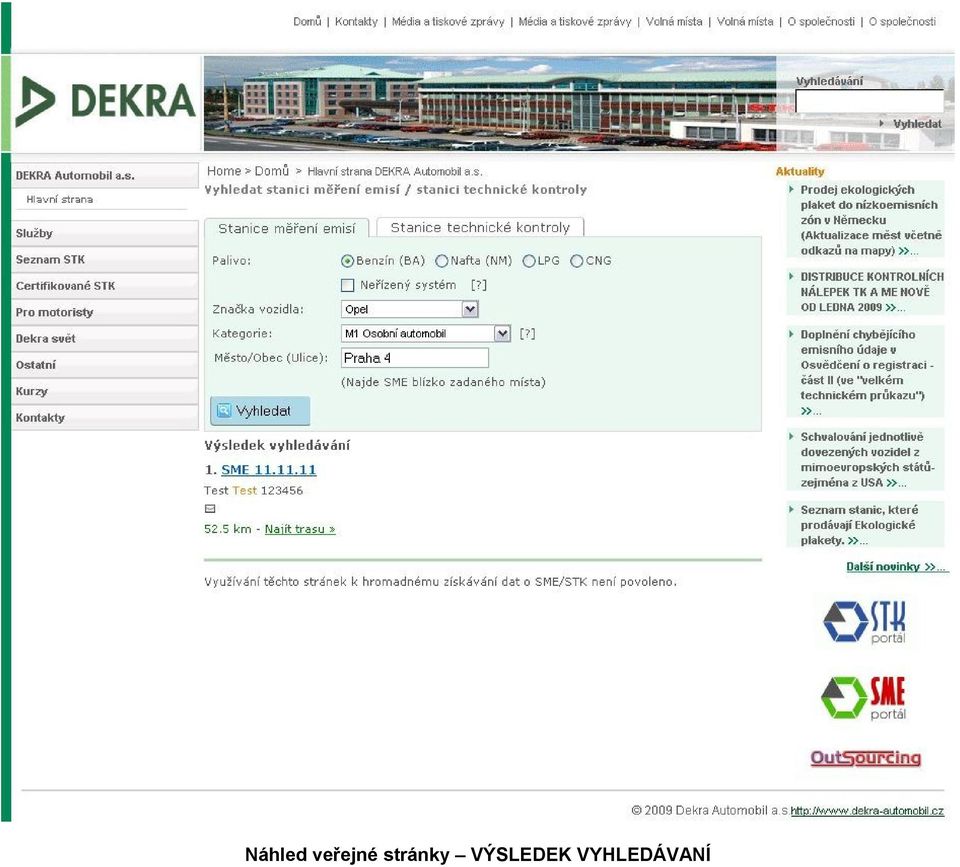This screenshot has width=960, height=867.
Task: Go to Certifikované STK in the sidebar
Action: [105, 286]
